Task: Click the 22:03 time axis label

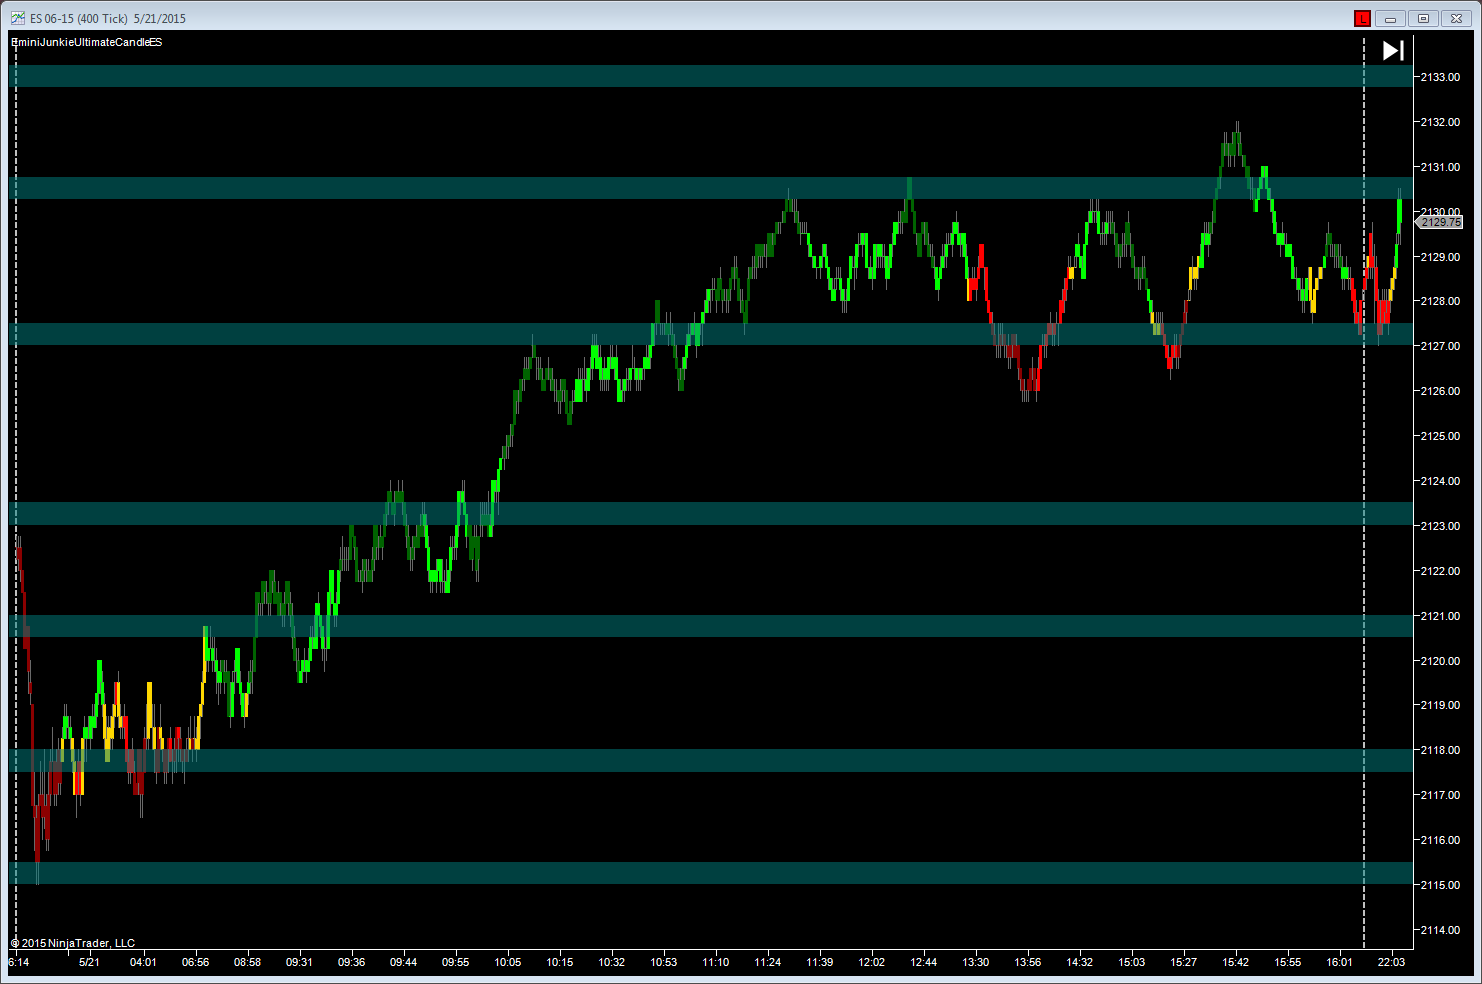Action: point(1391,962)
